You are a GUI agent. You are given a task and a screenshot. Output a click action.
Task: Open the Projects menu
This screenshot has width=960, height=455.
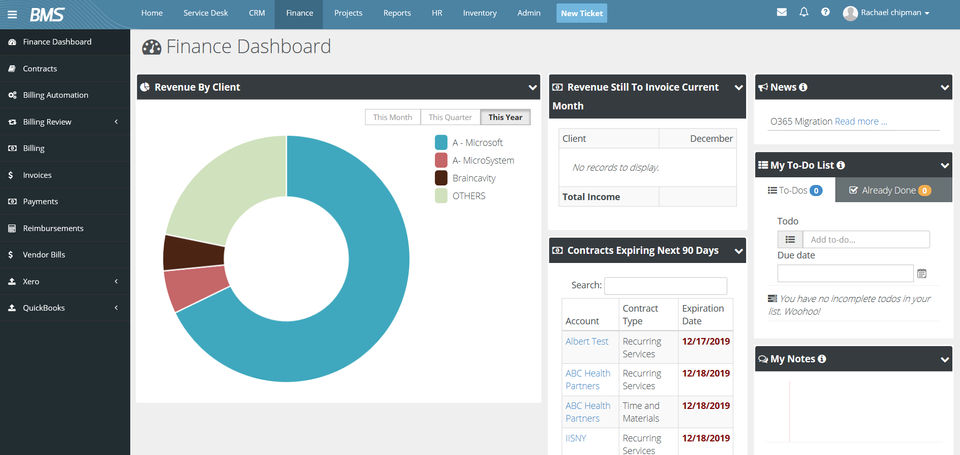[x=348, y=13]
